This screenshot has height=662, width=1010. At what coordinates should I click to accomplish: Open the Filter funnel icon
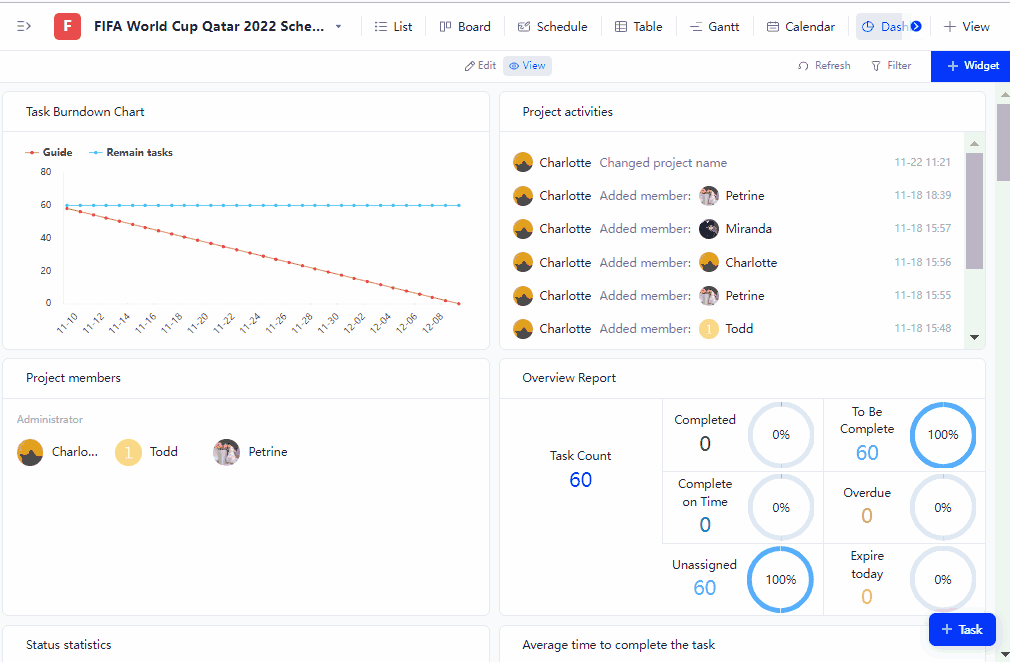tap(876, 66)
